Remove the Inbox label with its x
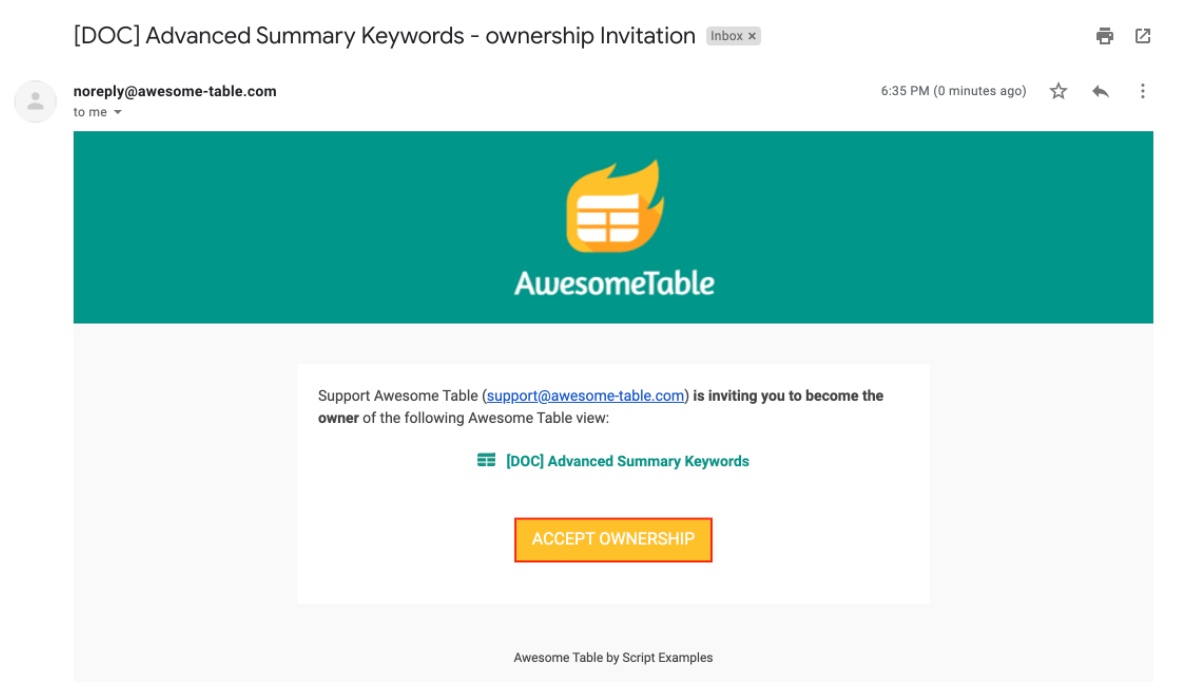This screenshot has width=1192, height=700. coord(752,36)
